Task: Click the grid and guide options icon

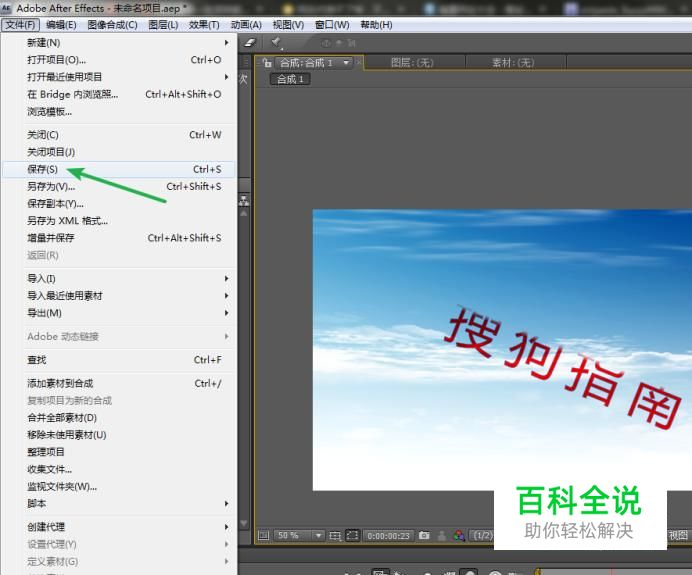Action: (x=335, y=535)
